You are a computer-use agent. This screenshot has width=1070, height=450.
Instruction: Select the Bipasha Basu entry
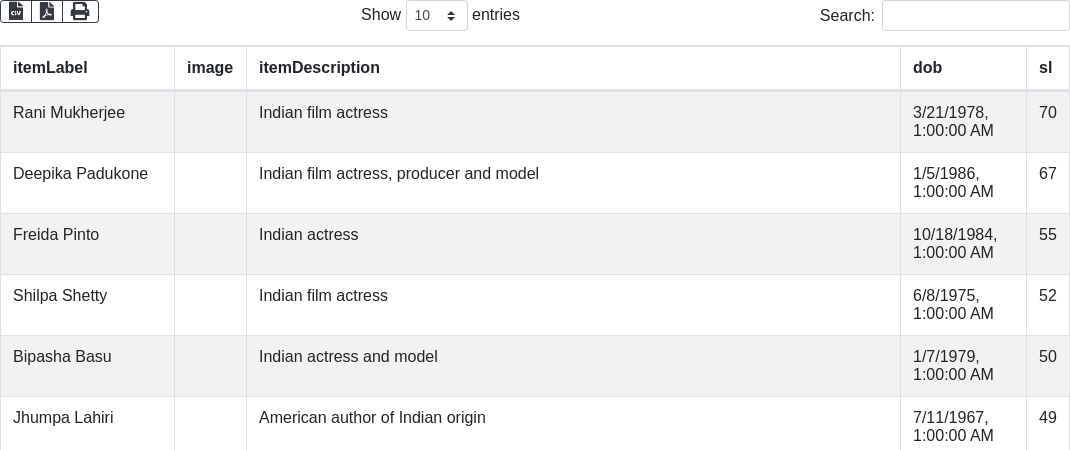pos(62,357)
